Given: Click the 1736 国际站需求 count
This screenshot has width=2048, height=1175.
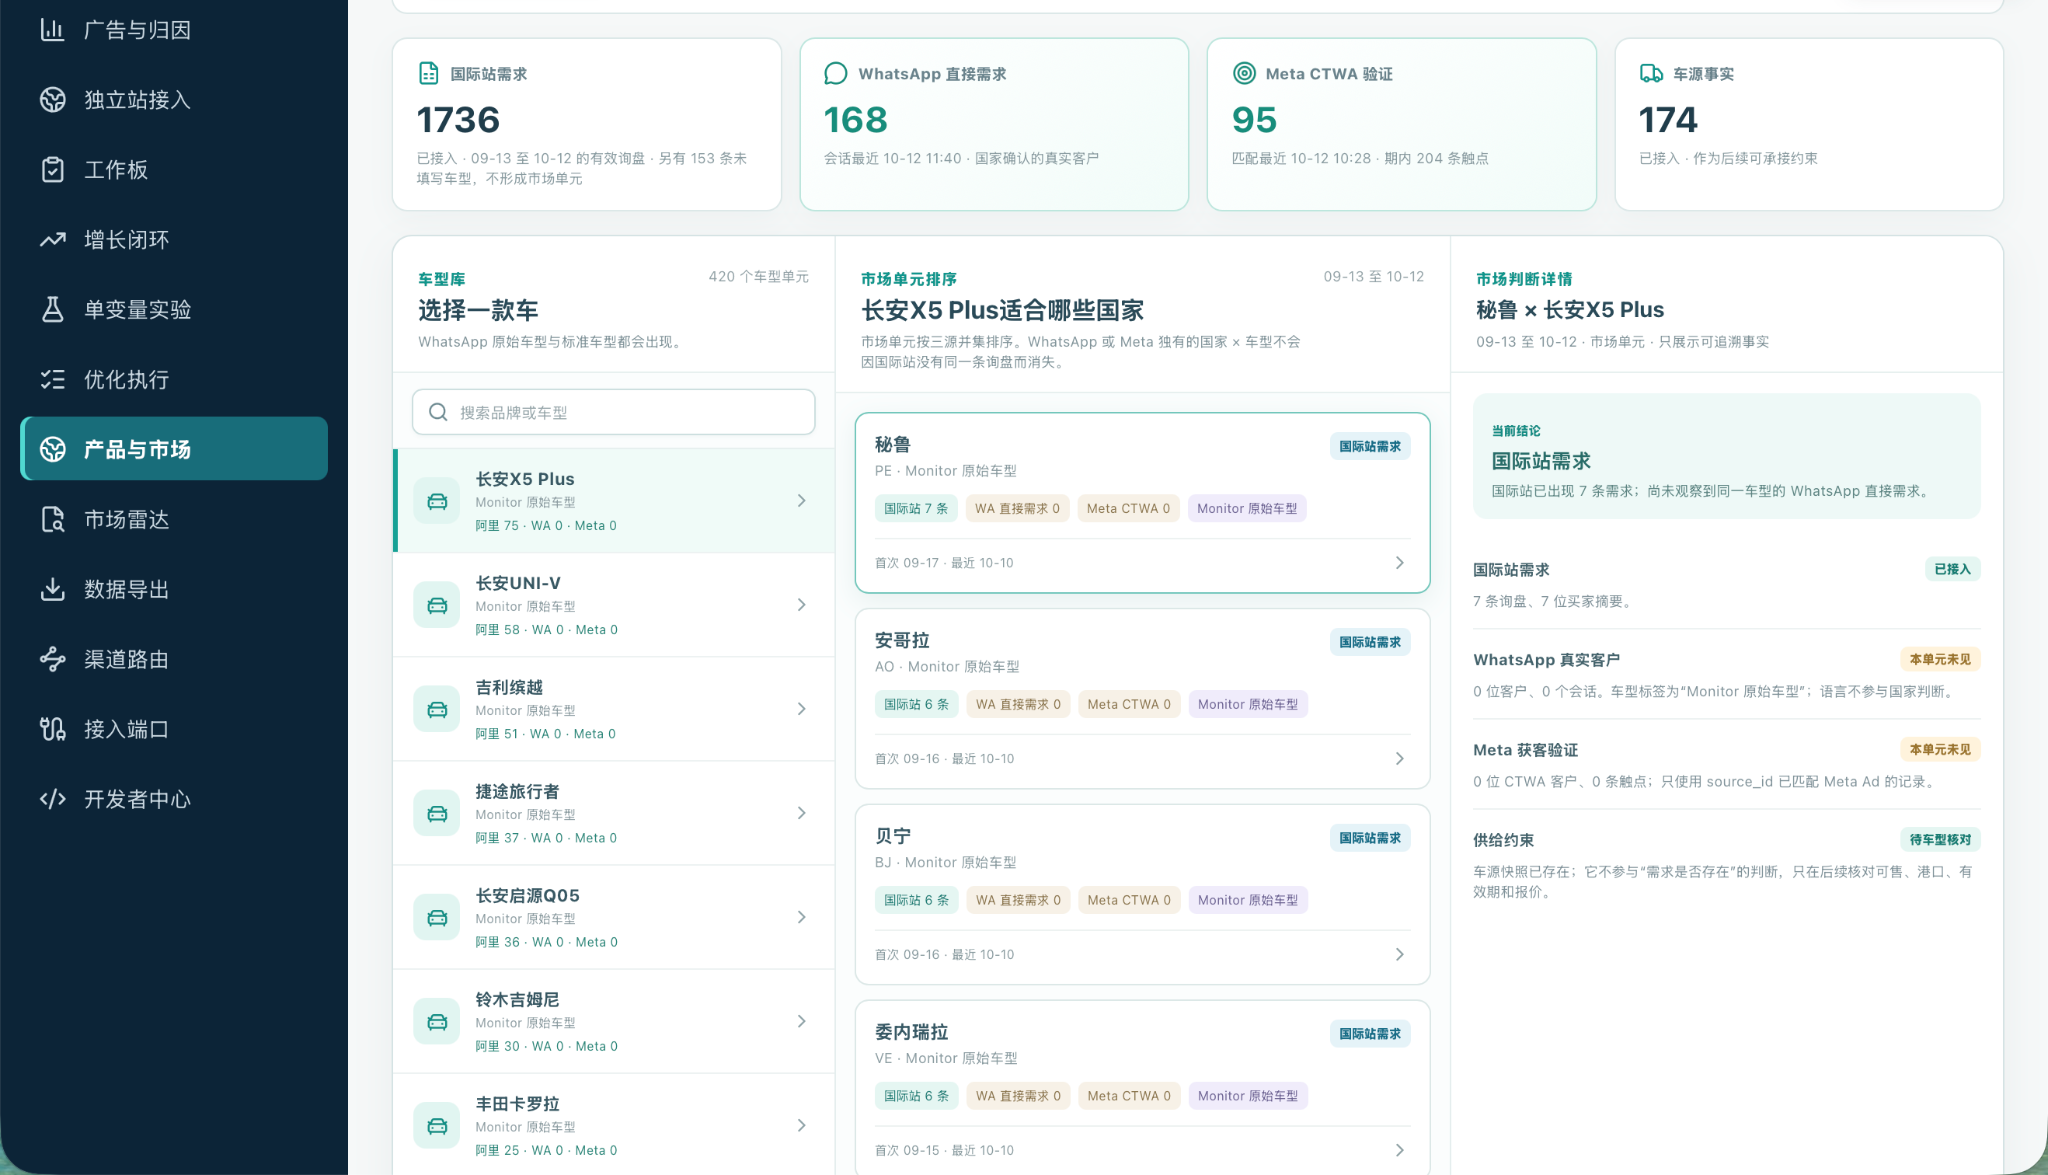Looking at the screenshot, I should pyautogui.click(x=458, y=120).
